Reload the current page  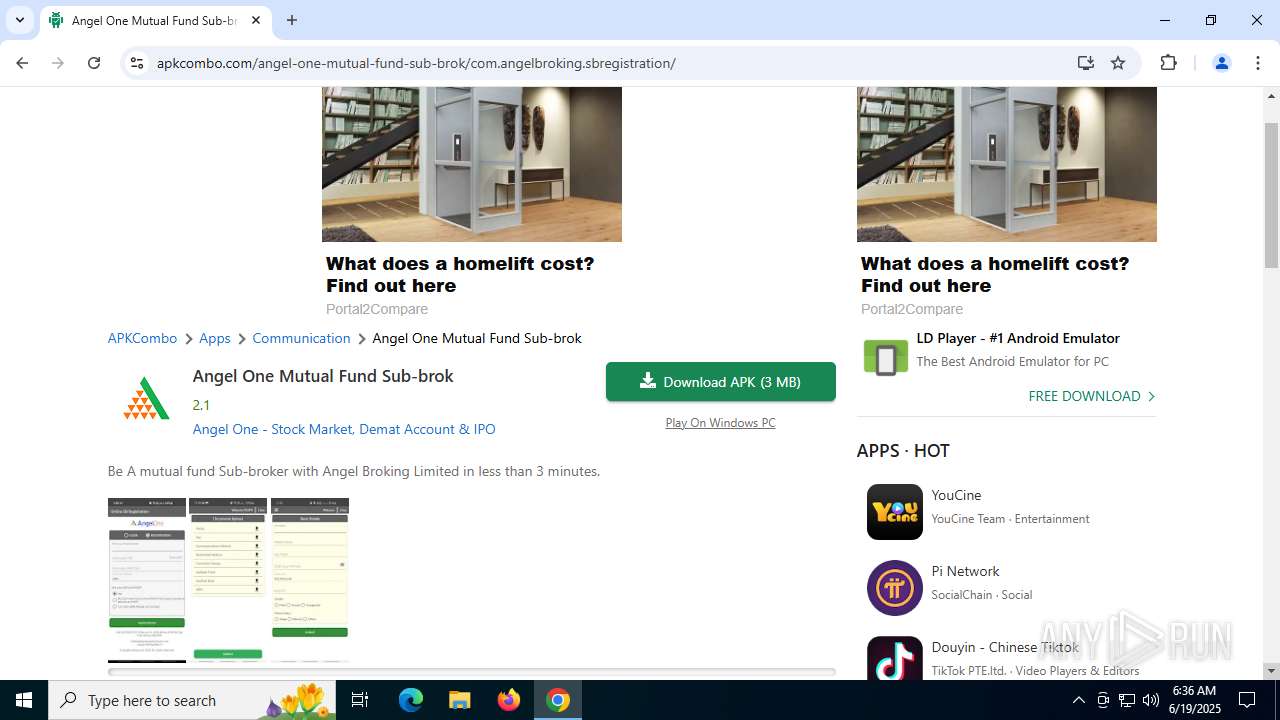pos(94,63)
